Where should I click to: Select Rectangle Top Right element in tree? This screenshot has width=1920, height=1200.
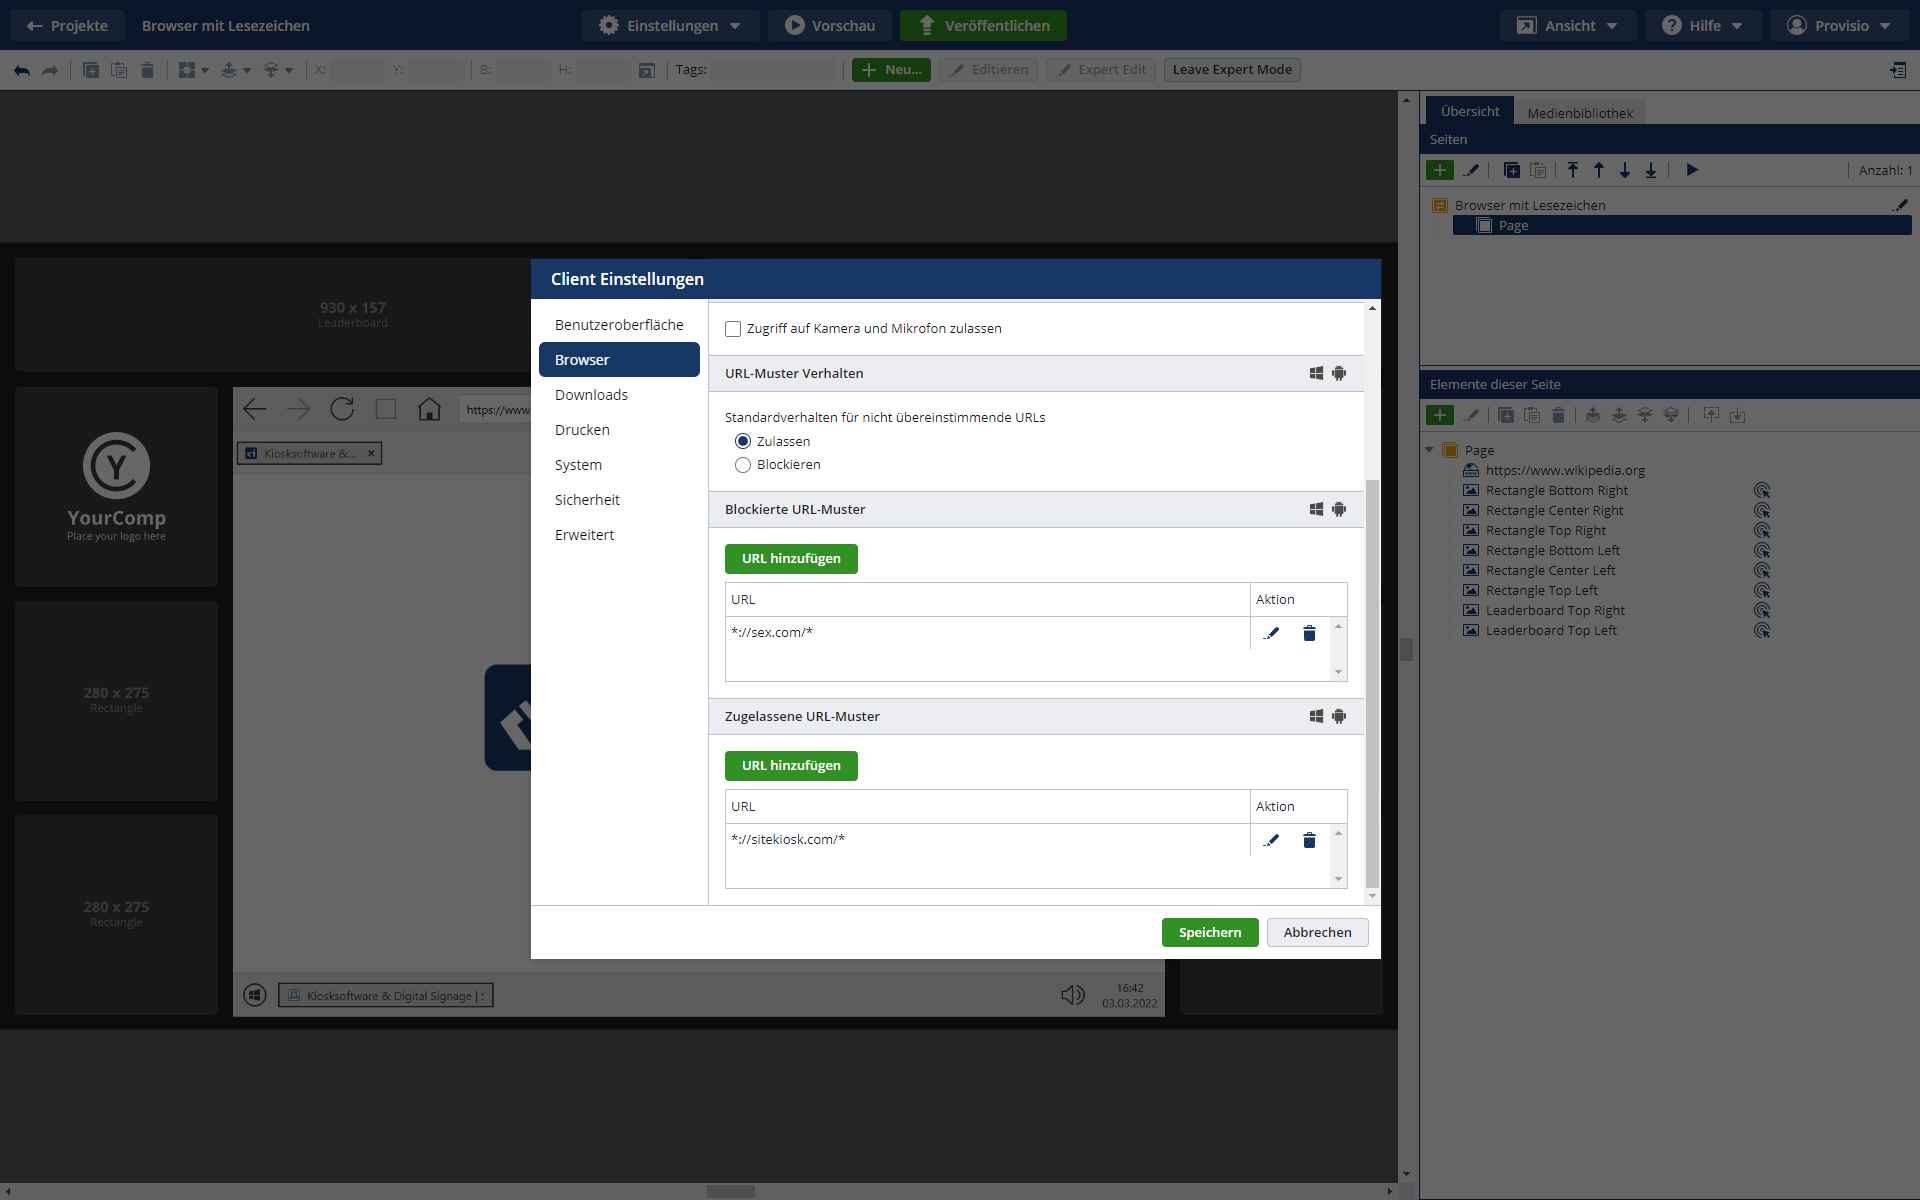1545,531
